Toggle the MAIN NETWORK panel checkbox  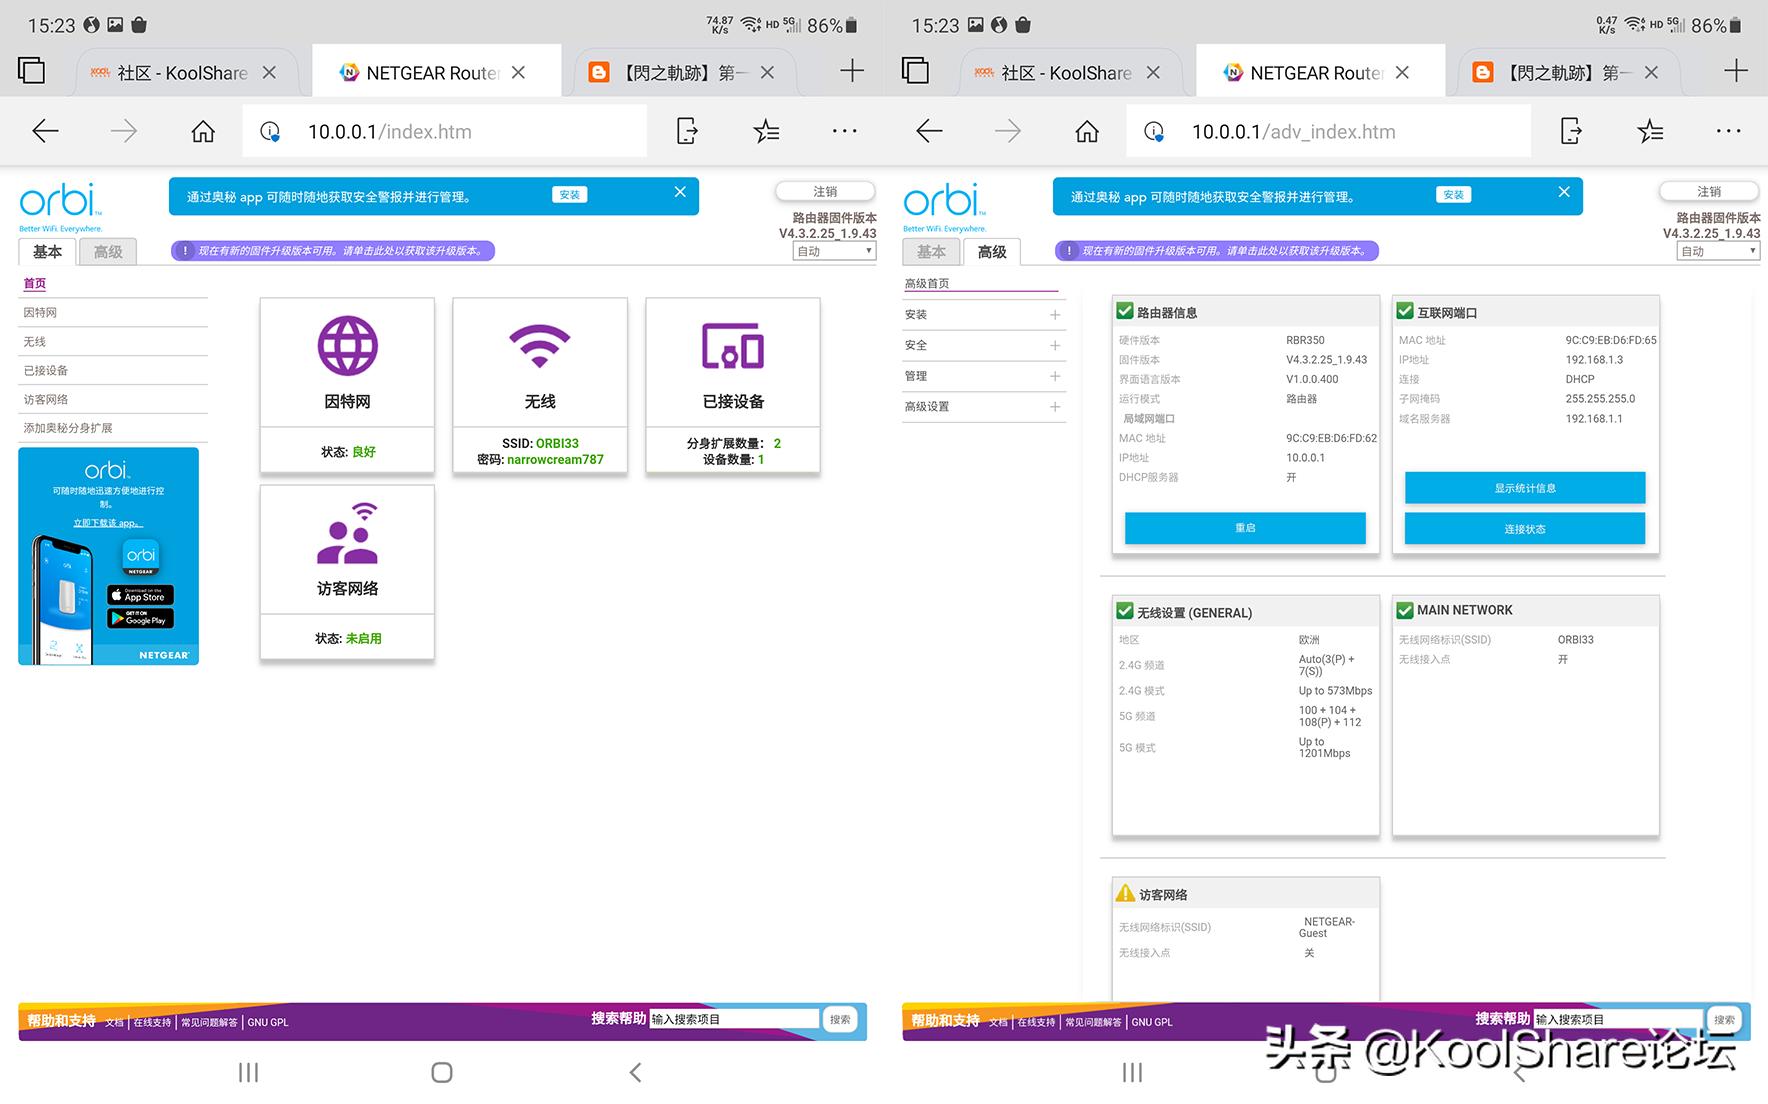point(1404,609)
